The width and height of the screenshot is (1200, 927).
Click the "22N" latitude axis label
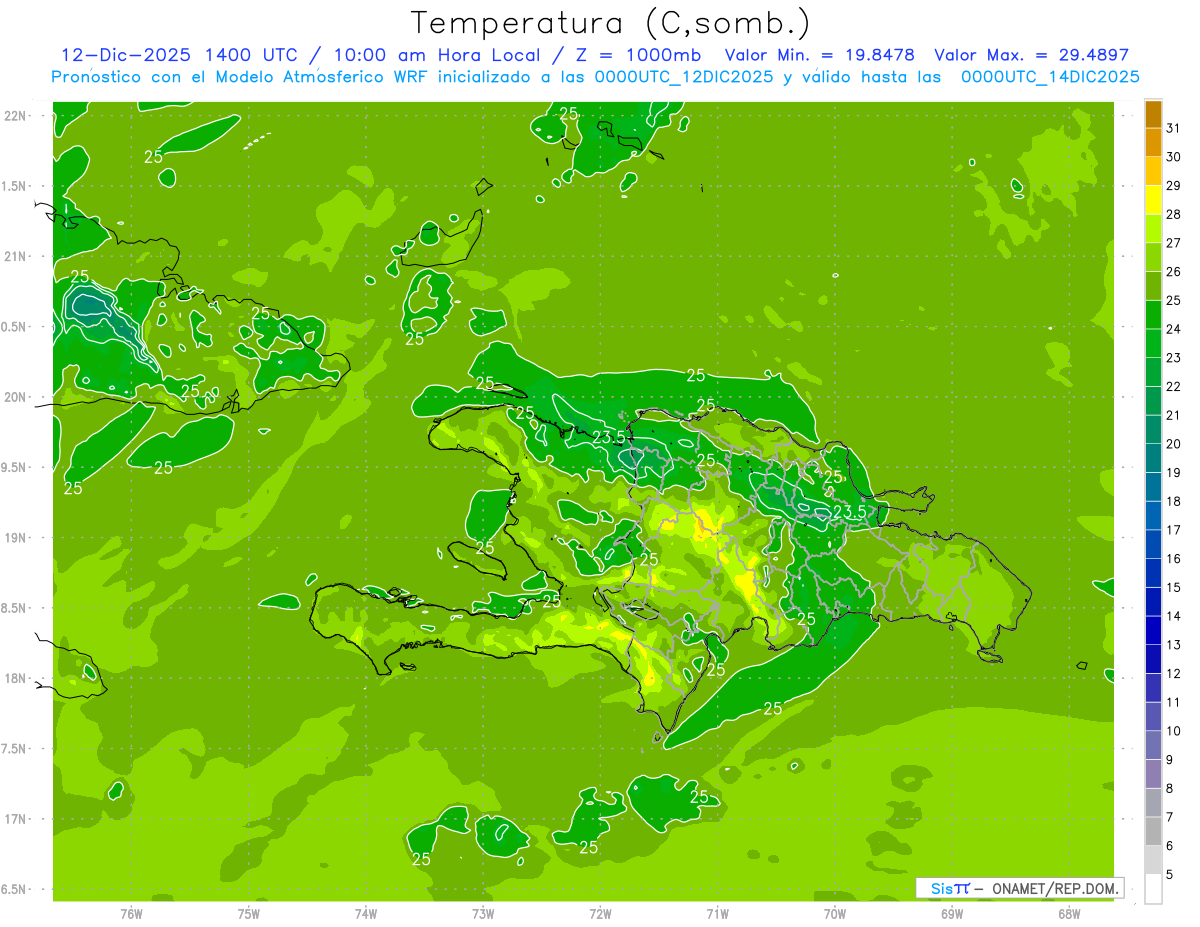16,115
